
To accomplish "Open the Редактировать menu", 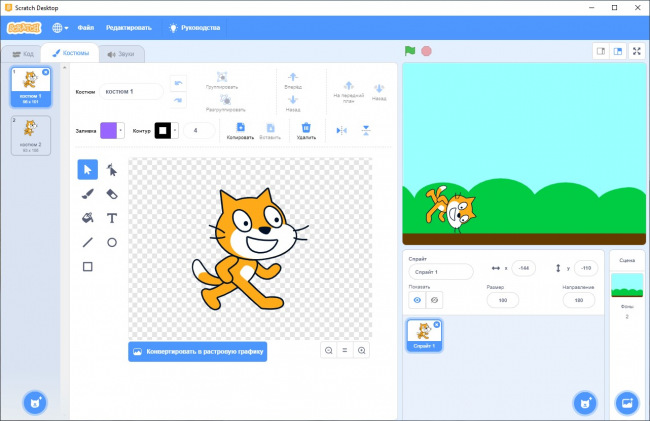I will coord(129,28).
